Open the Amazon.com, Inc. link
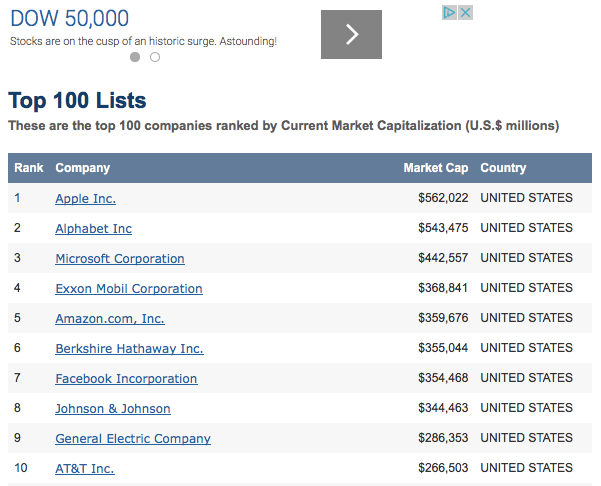The width and height of the screenshot is (601, 486). [x=110, y=319]
